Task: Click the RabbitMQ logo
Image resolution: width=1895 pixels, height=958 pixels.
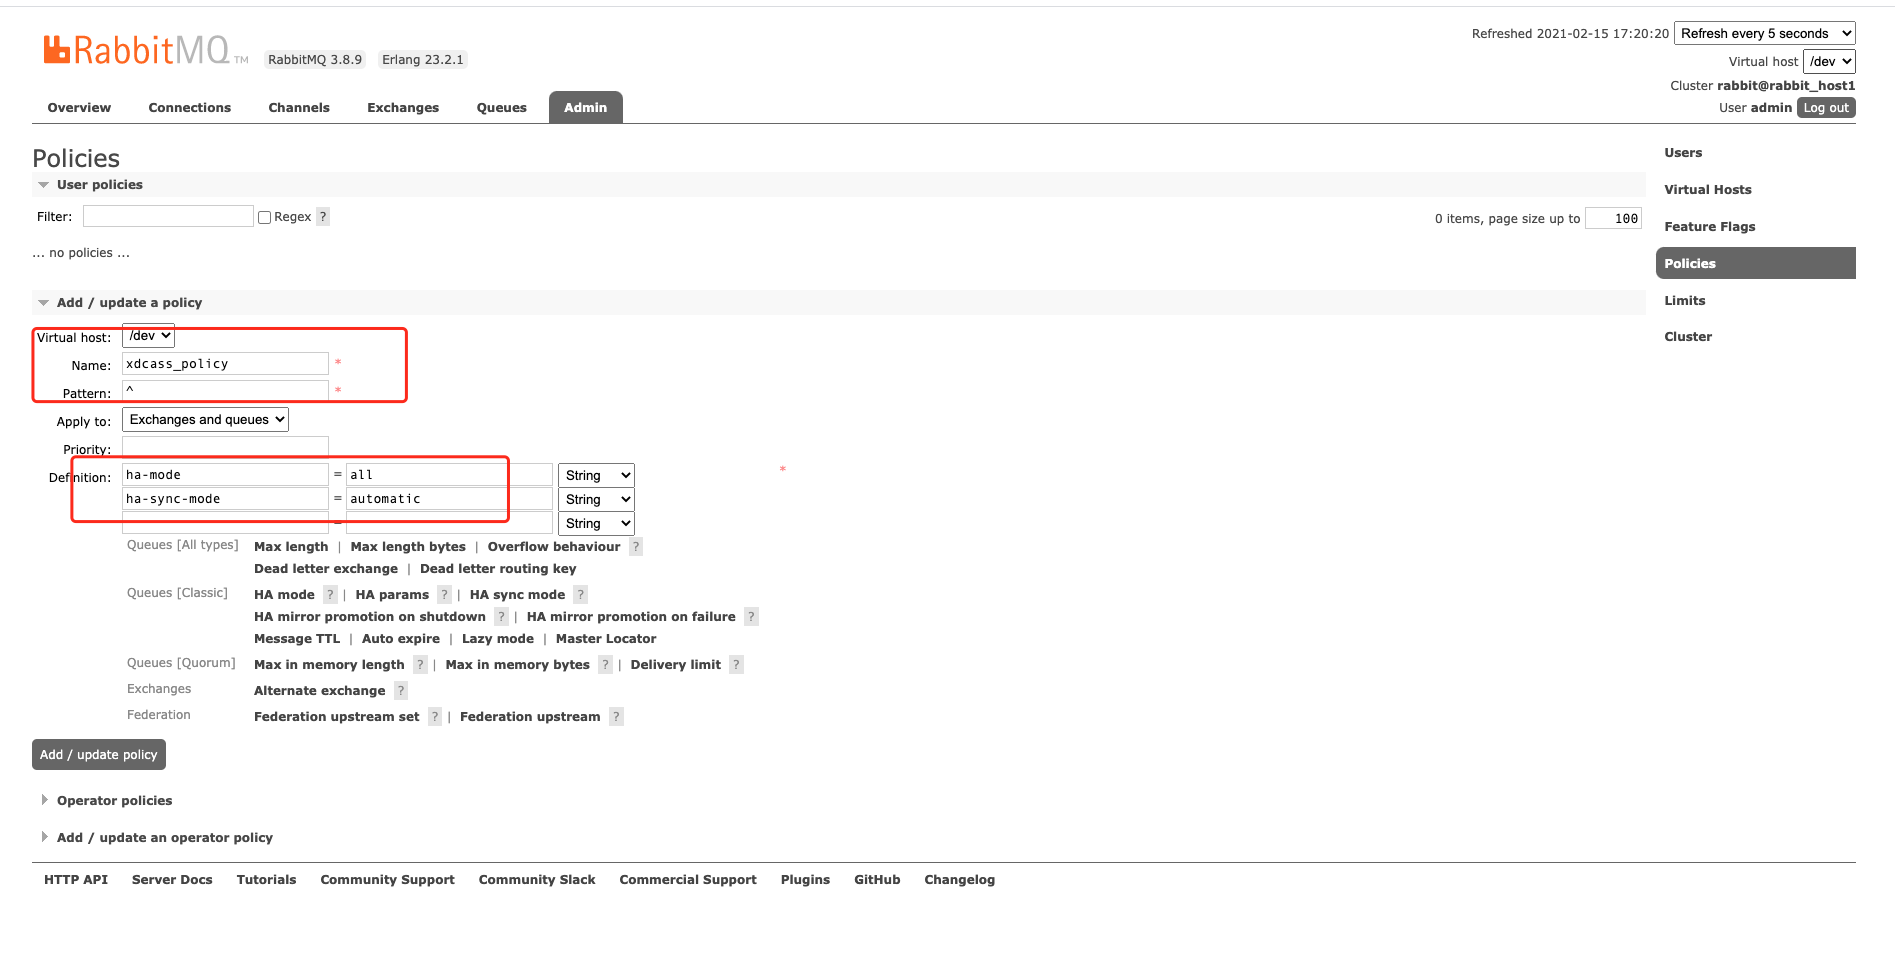Action: pos(145,50)
